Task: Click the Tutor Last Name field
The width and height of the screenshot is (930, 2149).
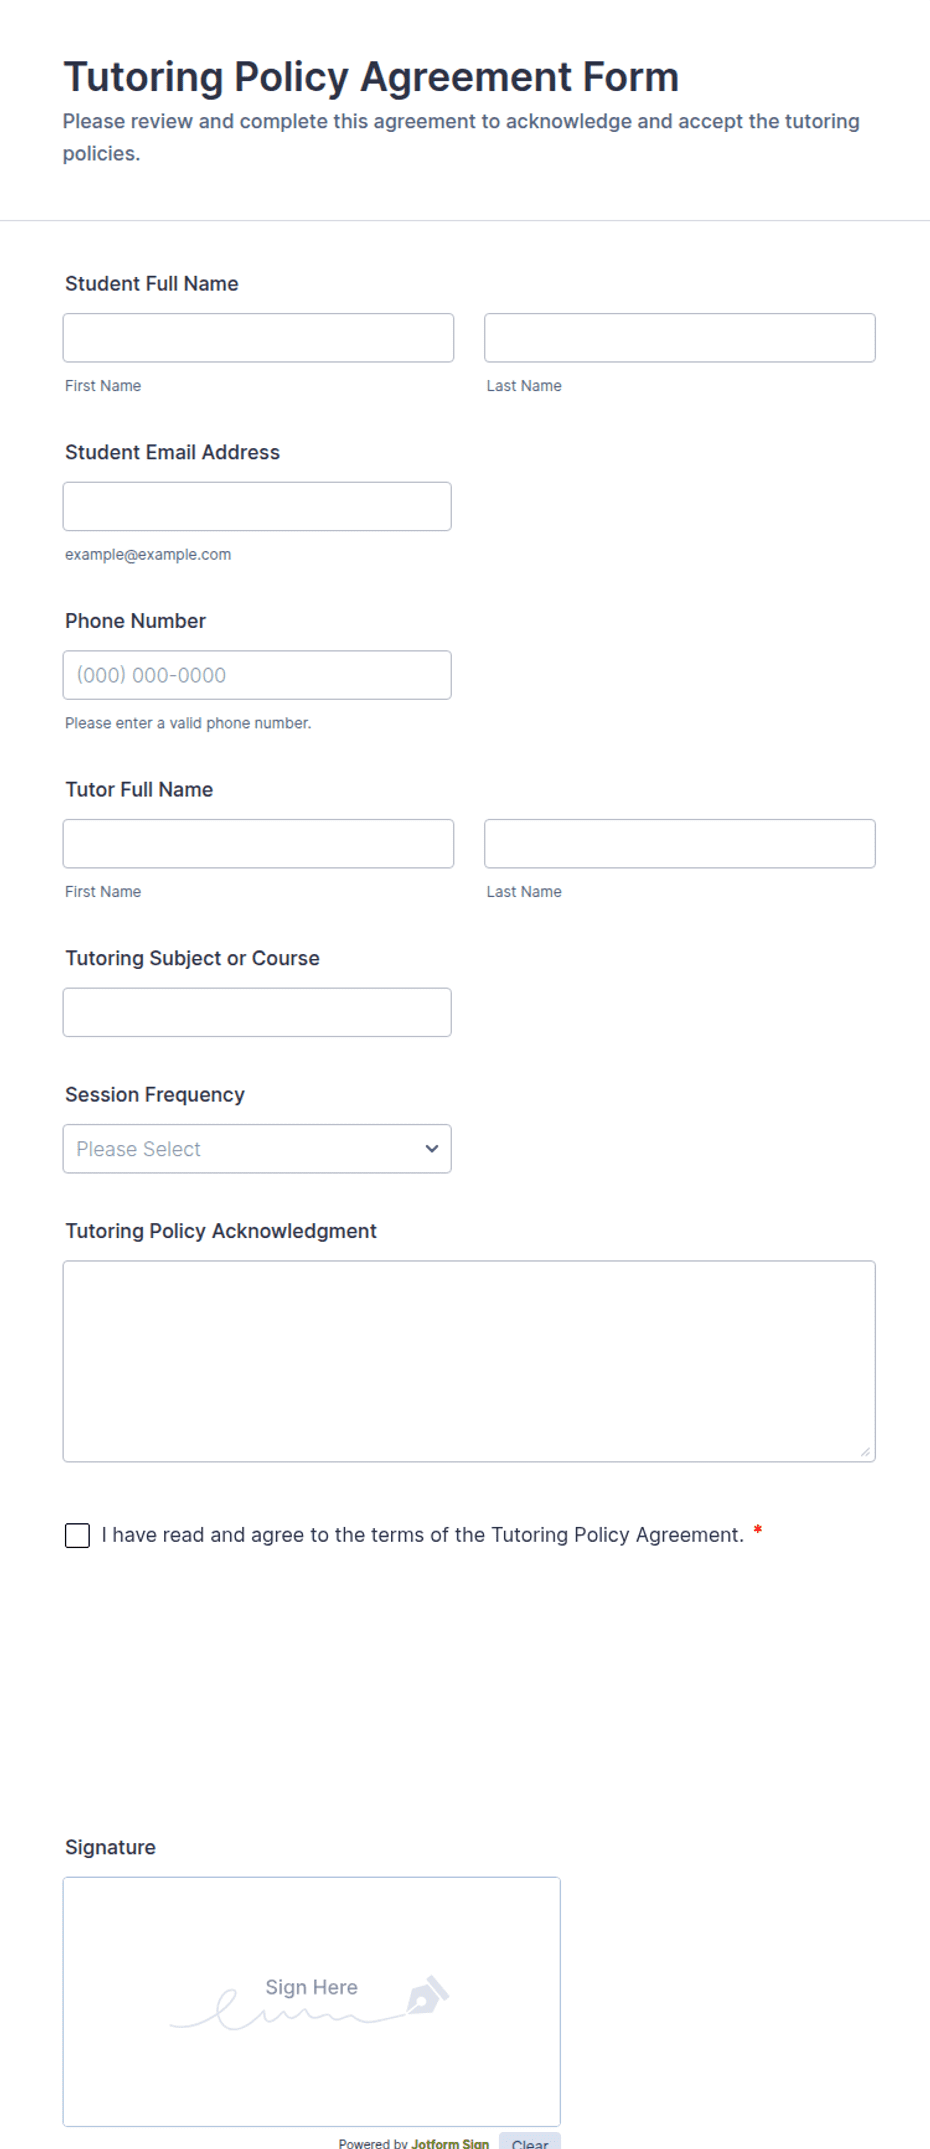Action: coord(680,844)
